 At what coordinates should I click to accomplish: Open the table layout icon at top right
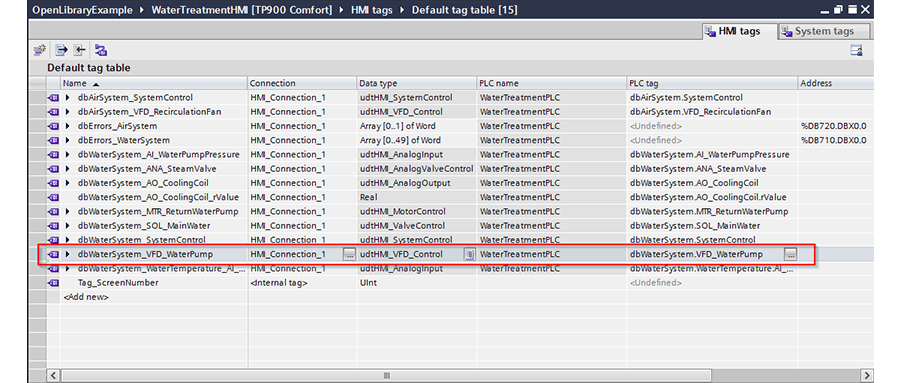click(x=857, y=51)
